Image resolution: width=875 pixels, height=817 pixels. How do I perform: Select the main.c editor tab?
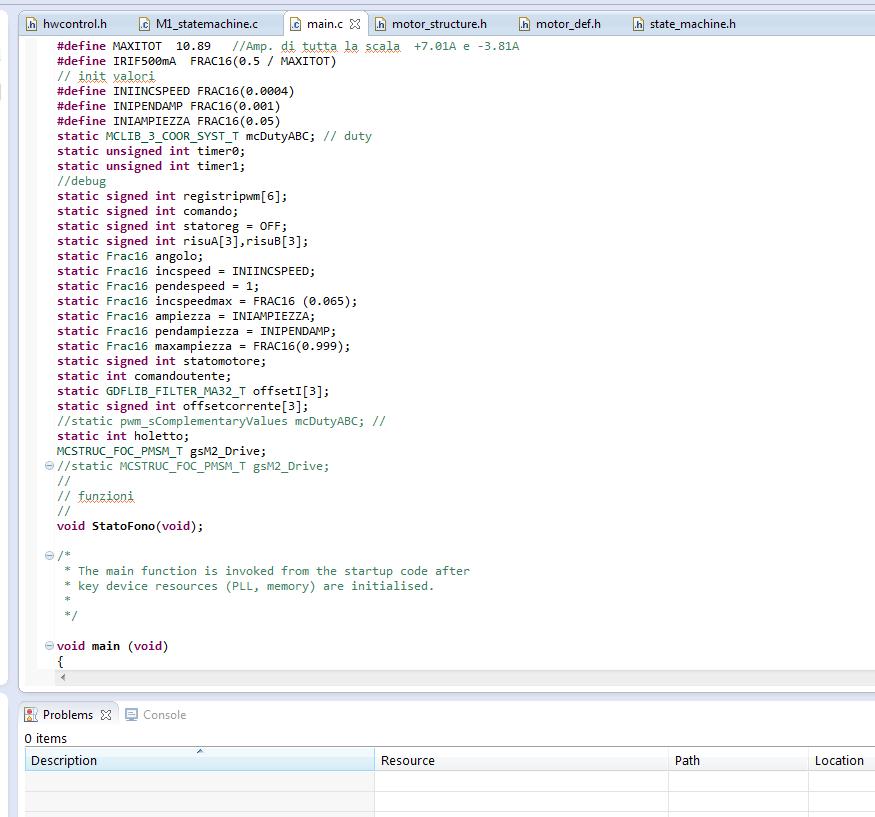[x=325, y=24]
